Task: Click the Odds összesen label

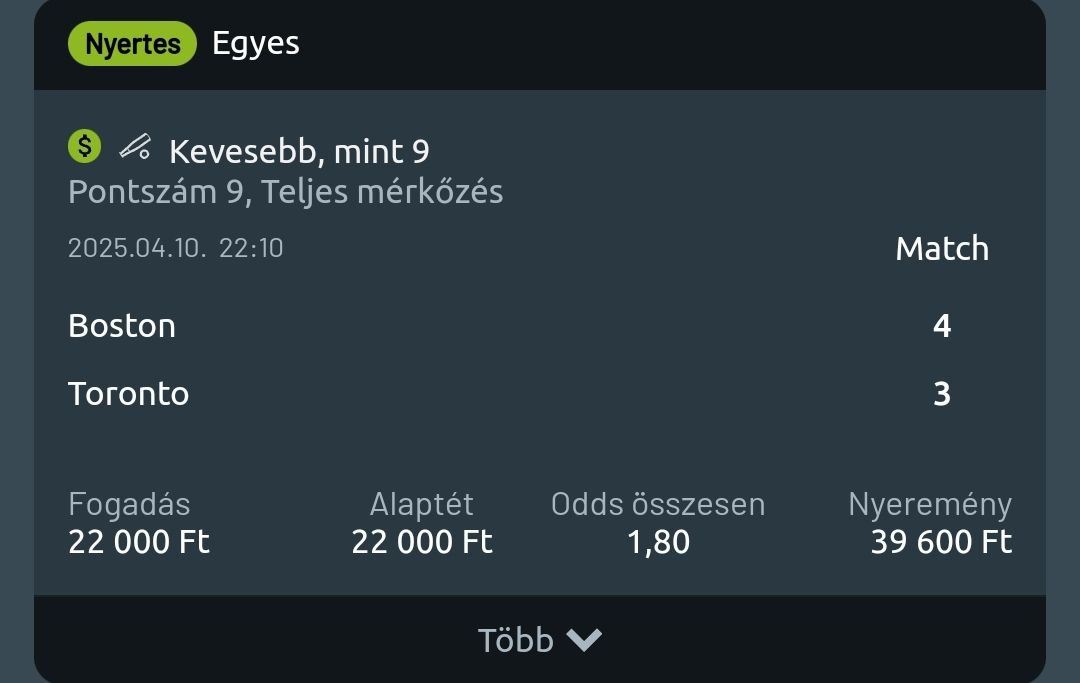Action: coord(658,505)
